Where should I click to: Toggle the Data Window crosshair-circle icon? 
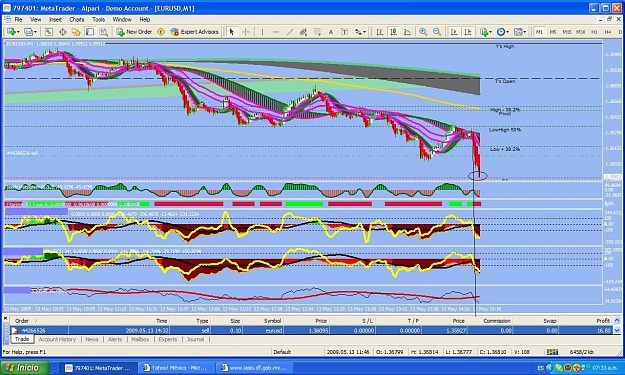point(63,32)
